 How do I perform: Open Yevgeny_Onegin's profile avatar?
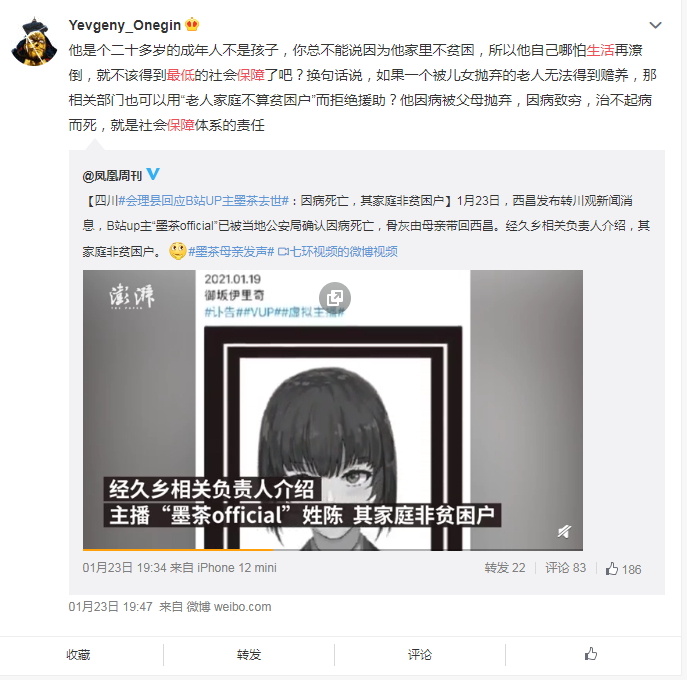pos(34,42)
